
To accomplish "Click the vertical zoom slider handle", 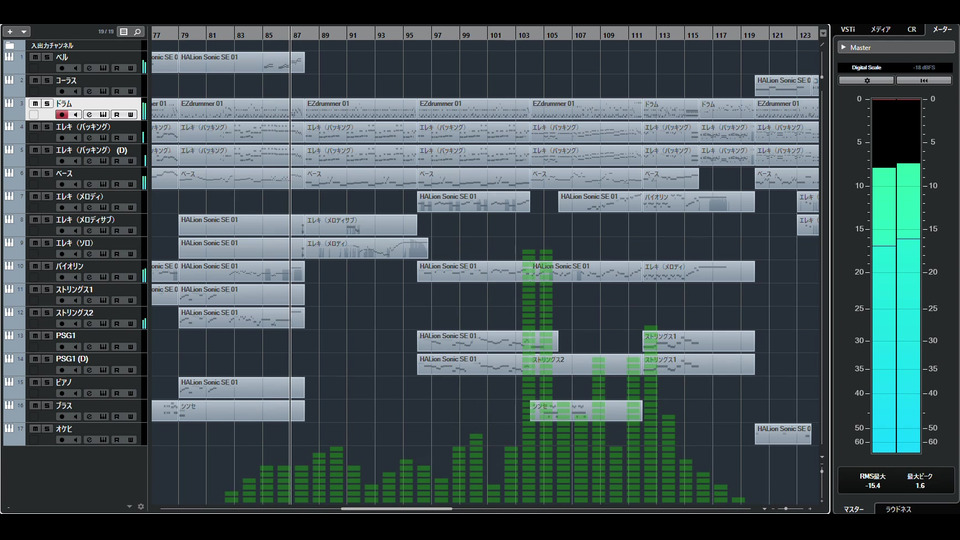I will (x=822, y=471).
